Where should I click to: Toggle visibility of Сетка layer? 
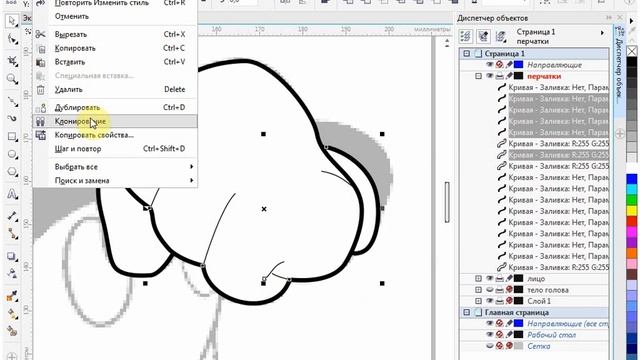pos(490,346)
